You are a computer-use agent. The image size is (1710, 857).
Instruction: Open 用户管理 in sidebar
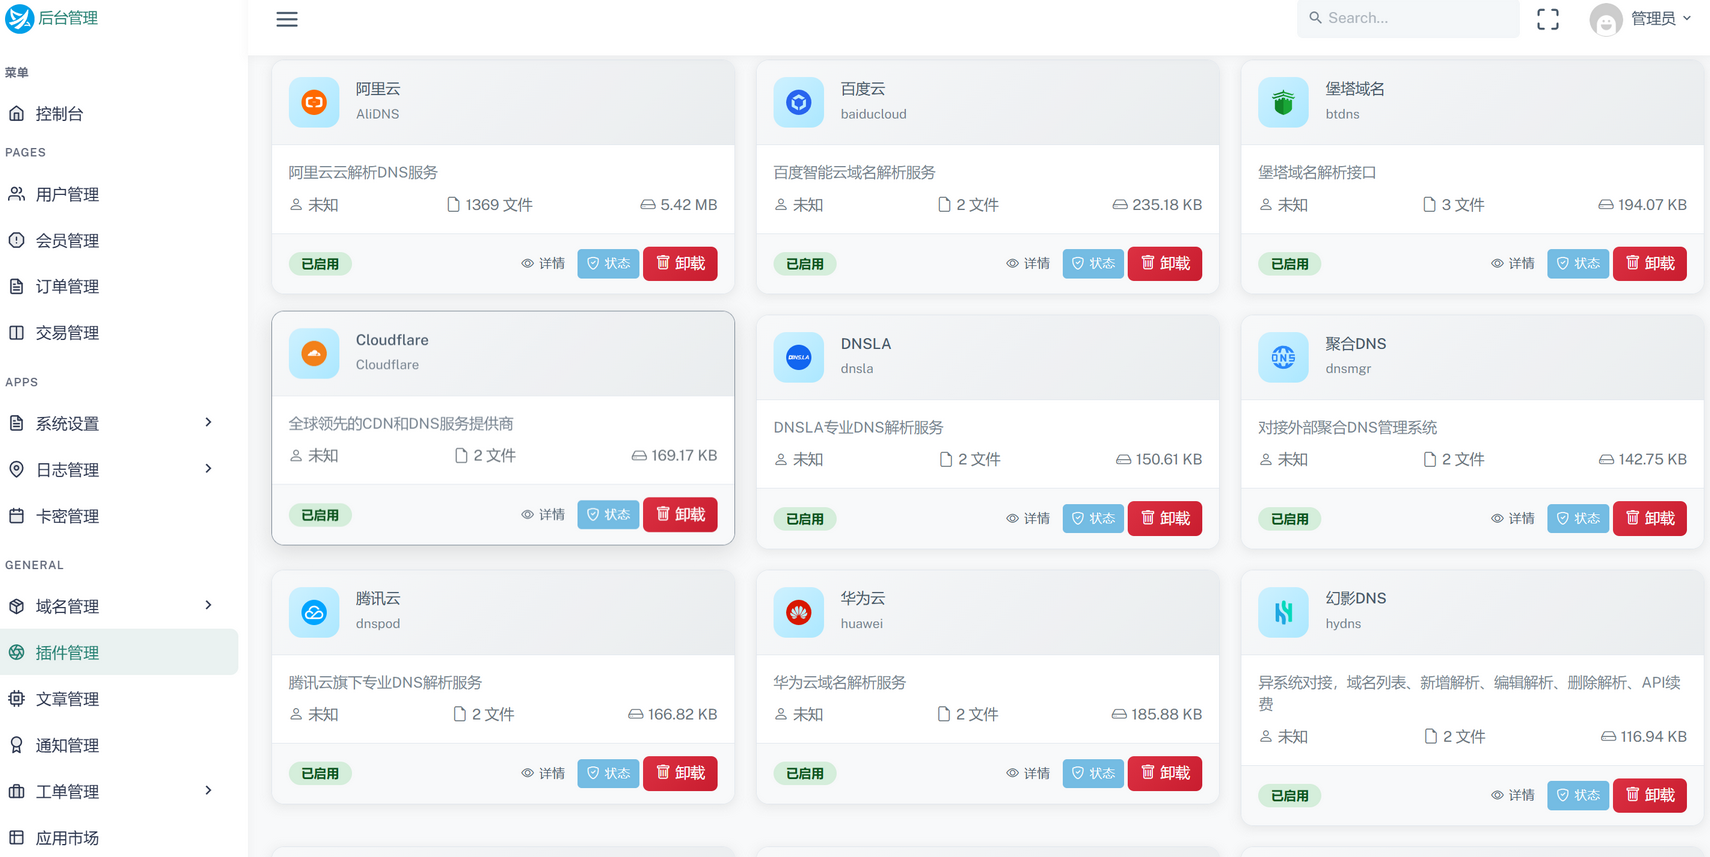tap(119, 194)
